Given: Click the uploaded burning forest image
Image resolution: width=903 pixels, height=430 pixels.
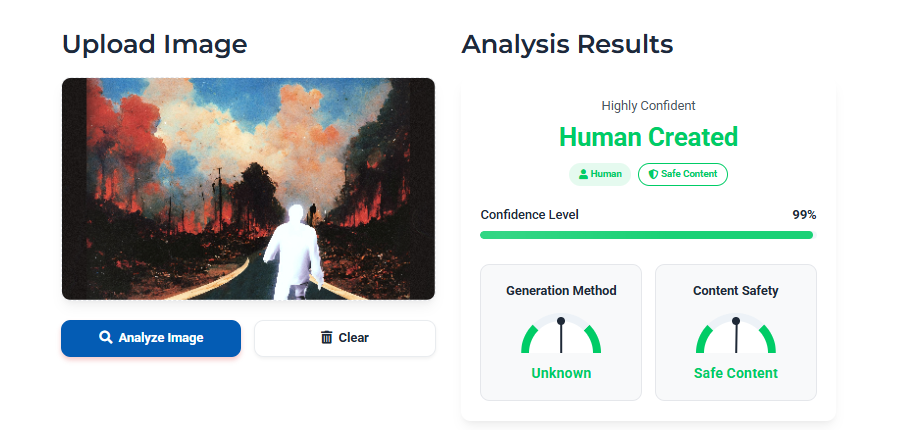Looking at the screenshot, I should click(x=248, y=189).
